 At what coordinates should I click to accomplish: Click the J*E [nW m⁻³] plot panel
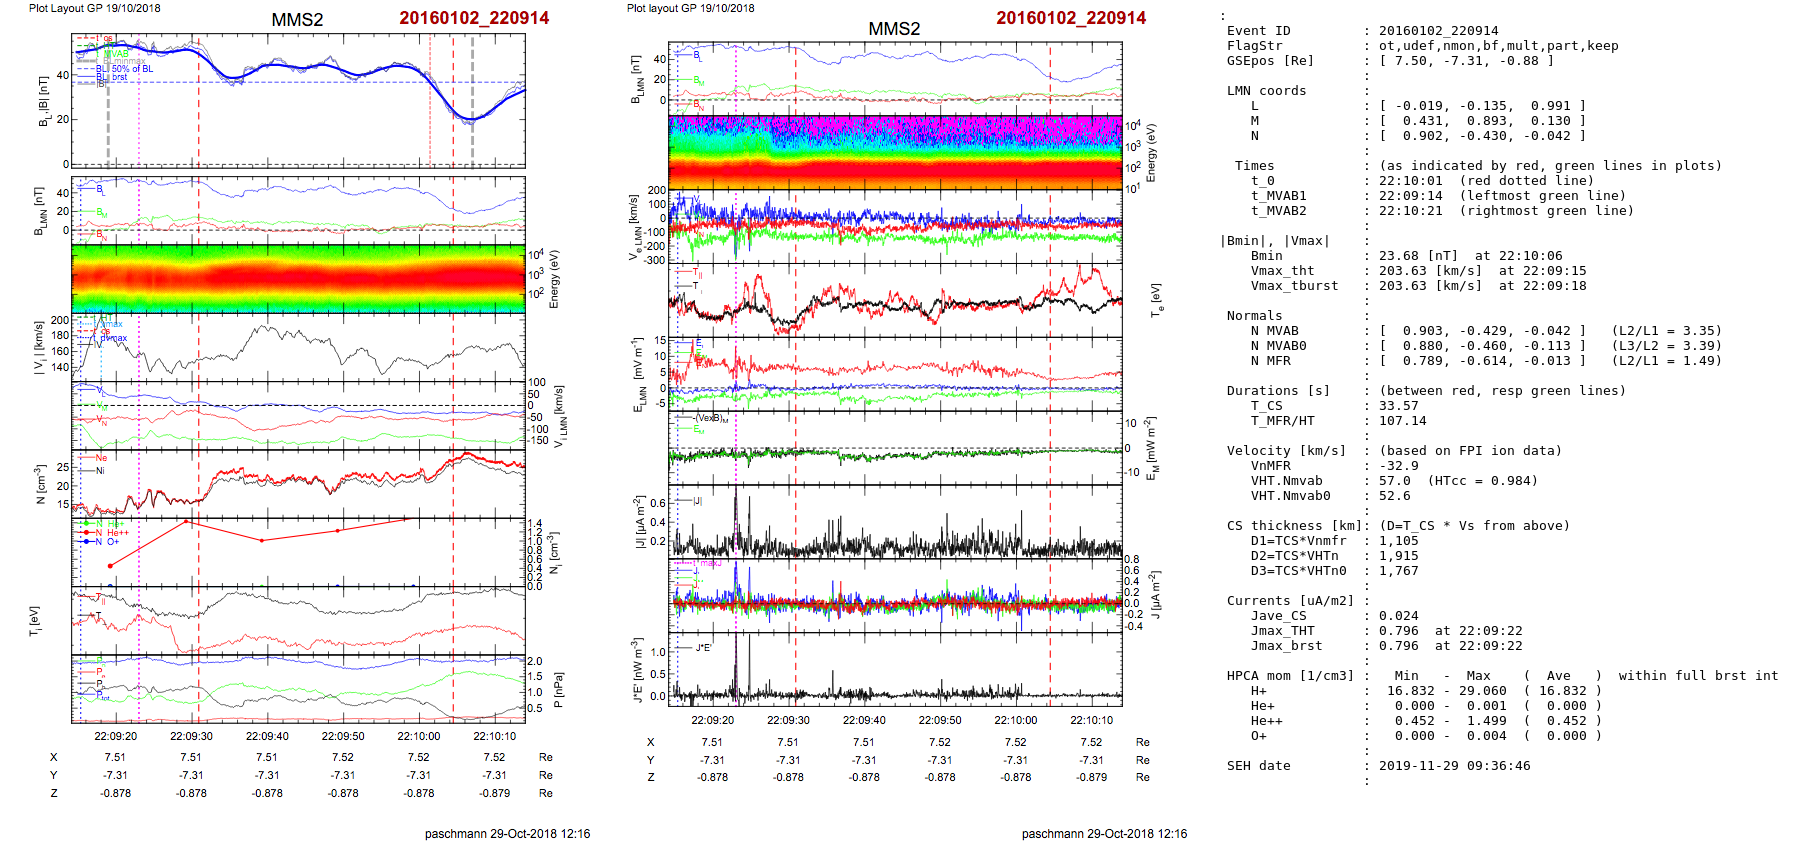click(x=895, y=668)
